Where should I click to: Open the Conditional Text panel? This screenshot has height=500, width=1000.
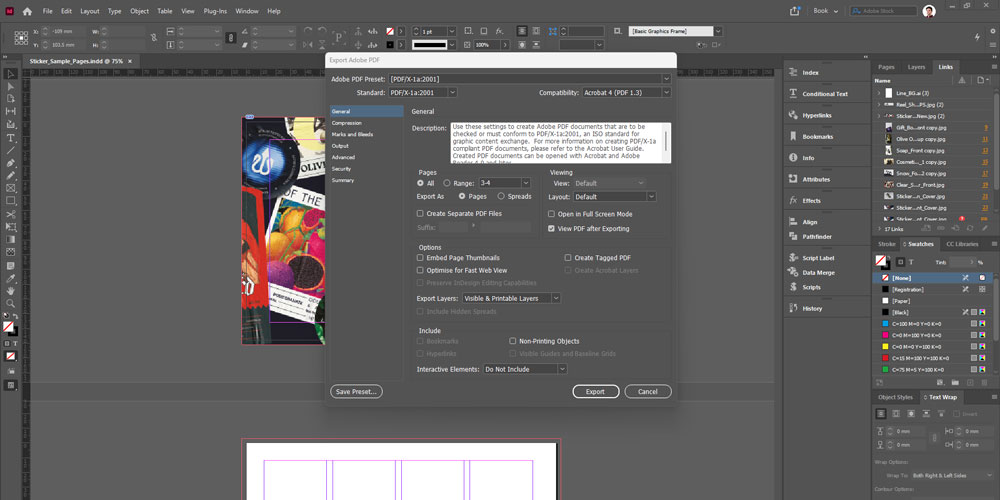(x=827, y=94)
